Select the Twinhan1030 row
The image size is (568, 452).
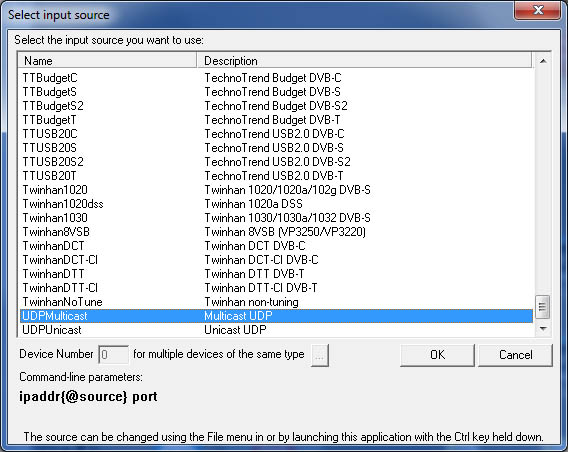click(276, 218)
